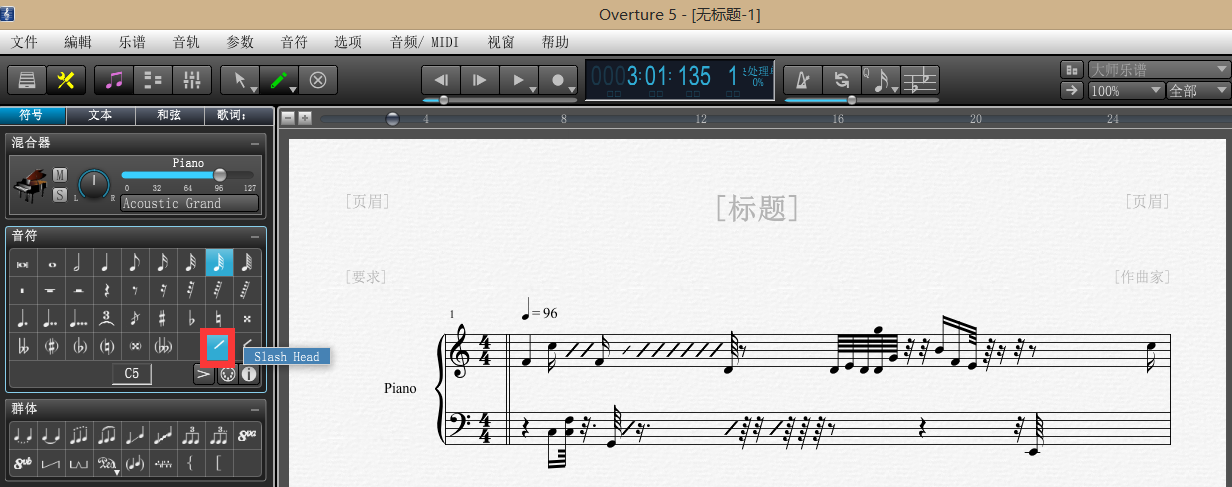
Task: Select the natural accidental in palette
Action: 218,319
